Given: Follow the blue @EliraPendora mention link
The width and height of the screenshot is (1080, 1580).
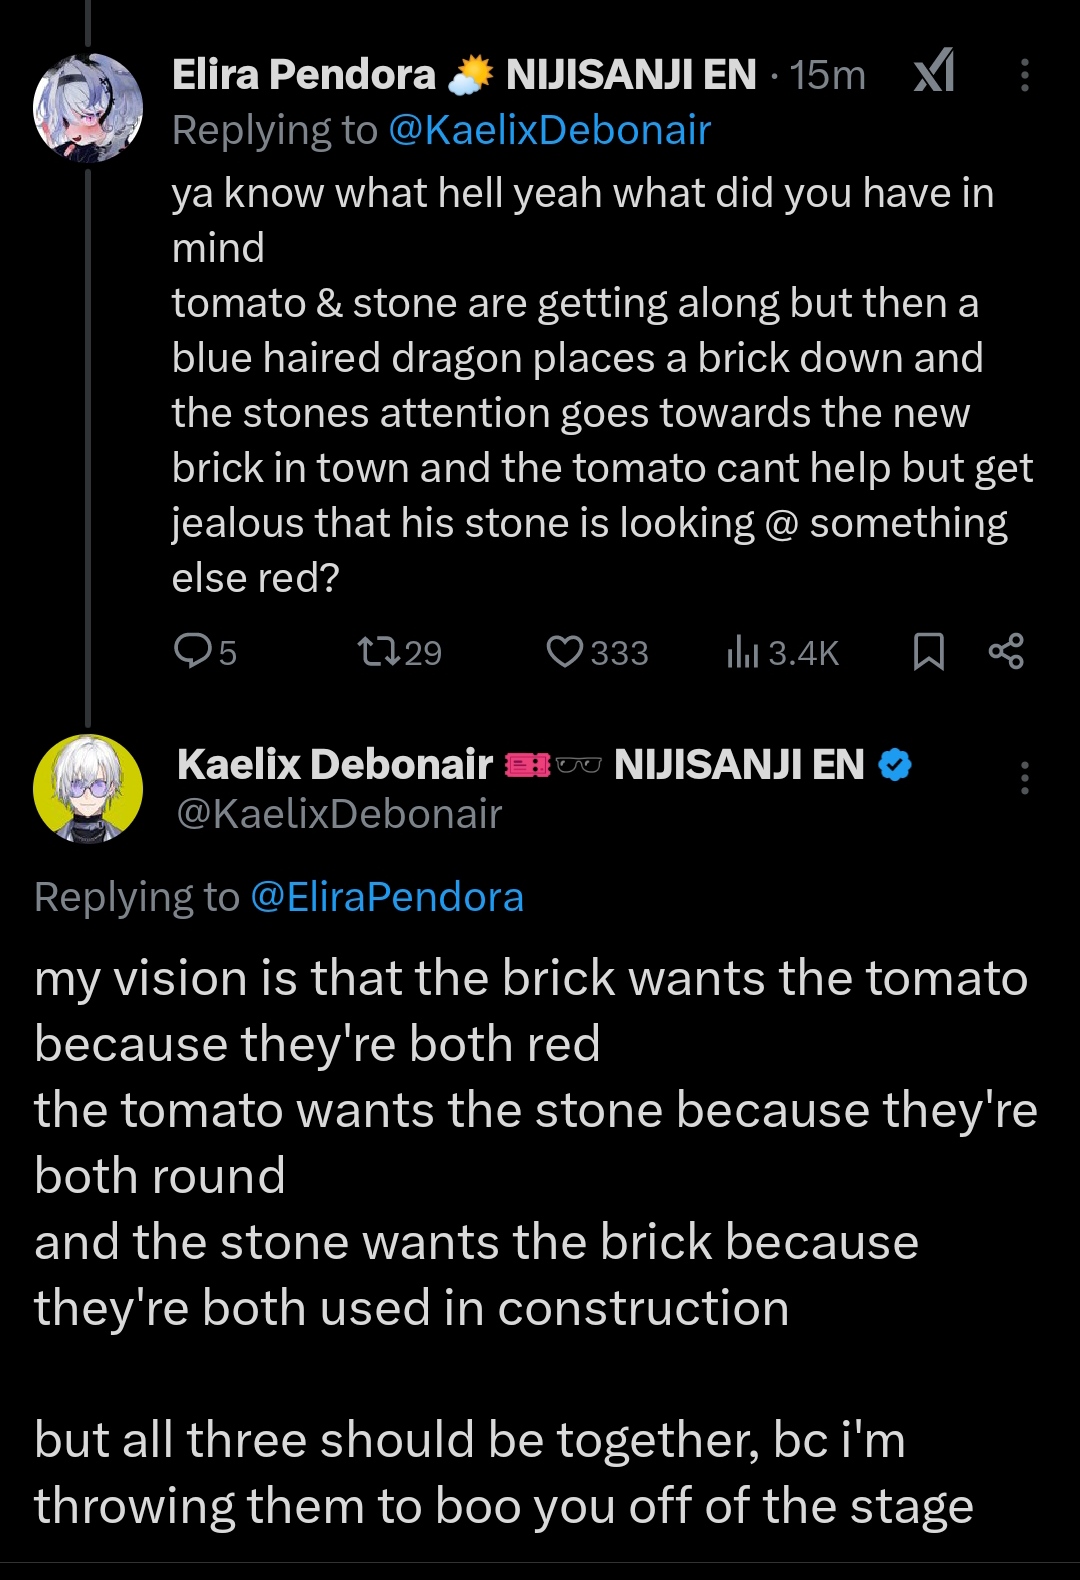Looking at the screenshot, I should pyautogui.click(x=387, y=897).
